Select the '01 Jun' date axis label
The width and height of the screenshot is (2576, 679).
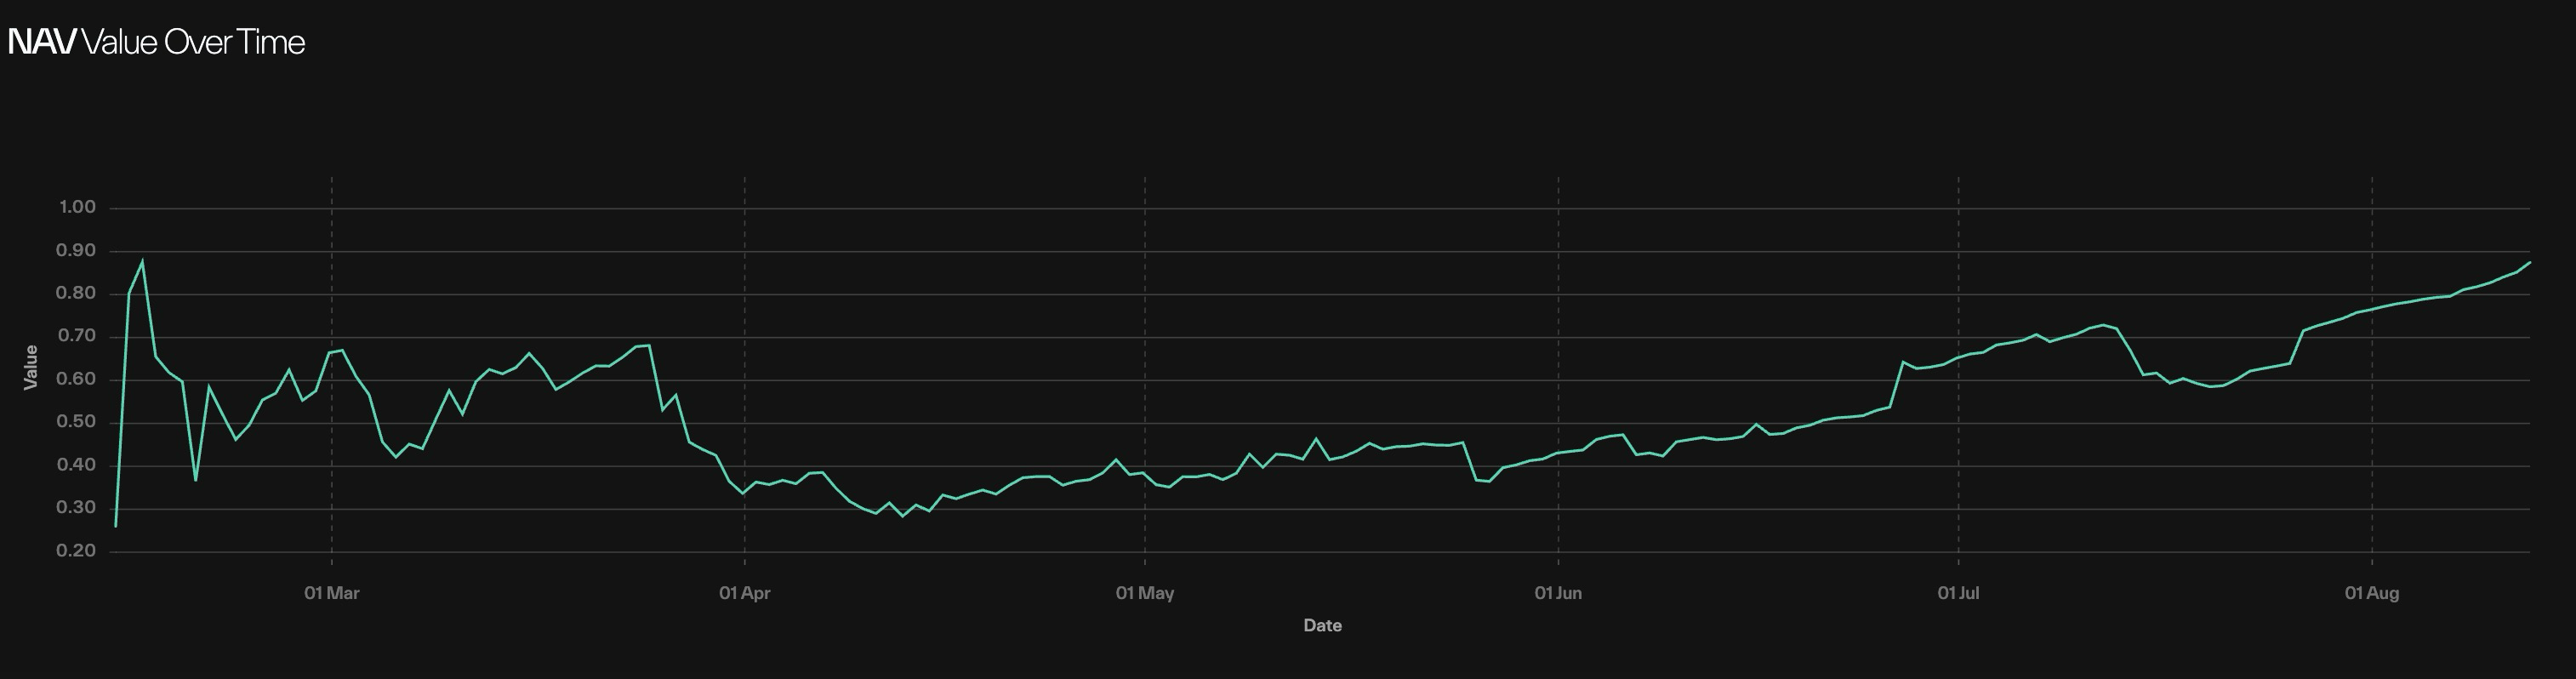1557,593
